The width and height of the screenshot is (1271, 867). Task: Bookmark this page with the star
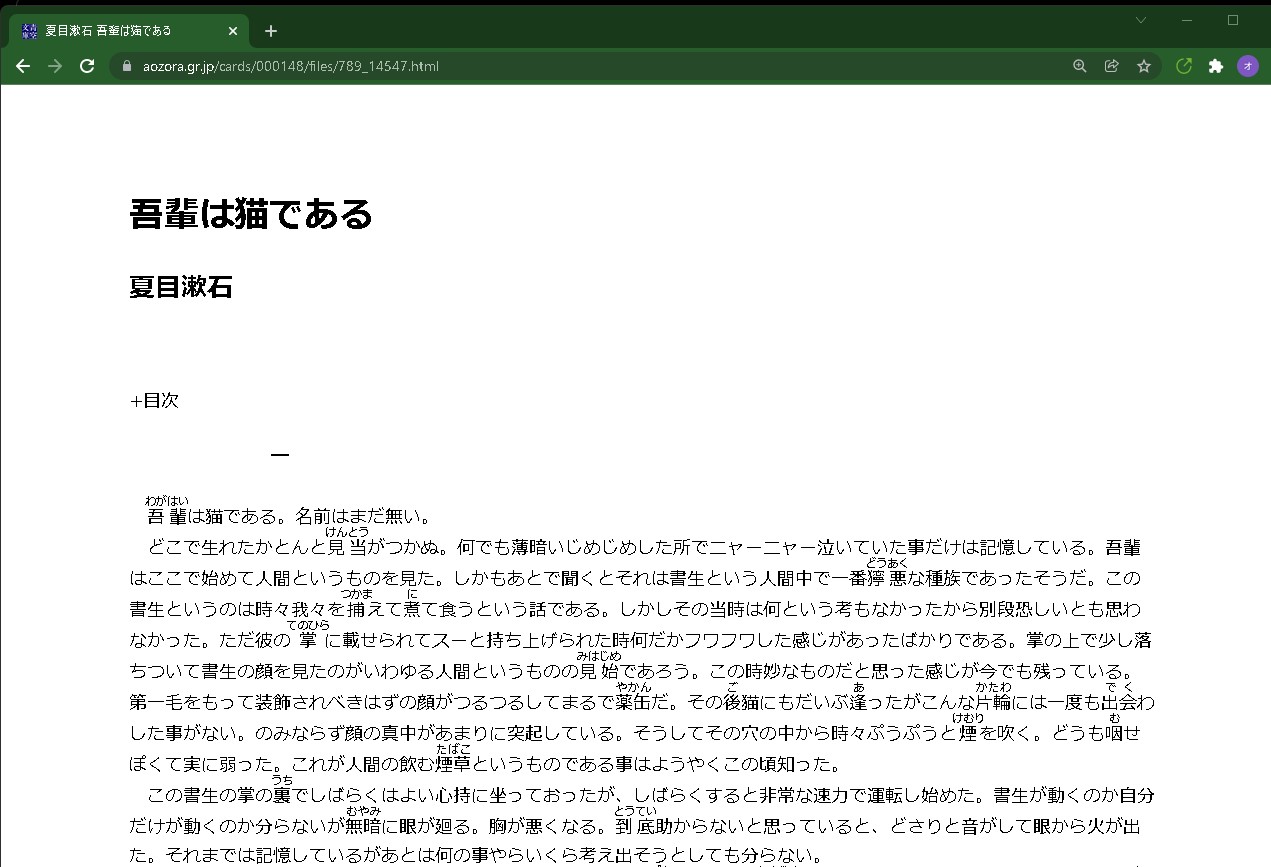1143,66
